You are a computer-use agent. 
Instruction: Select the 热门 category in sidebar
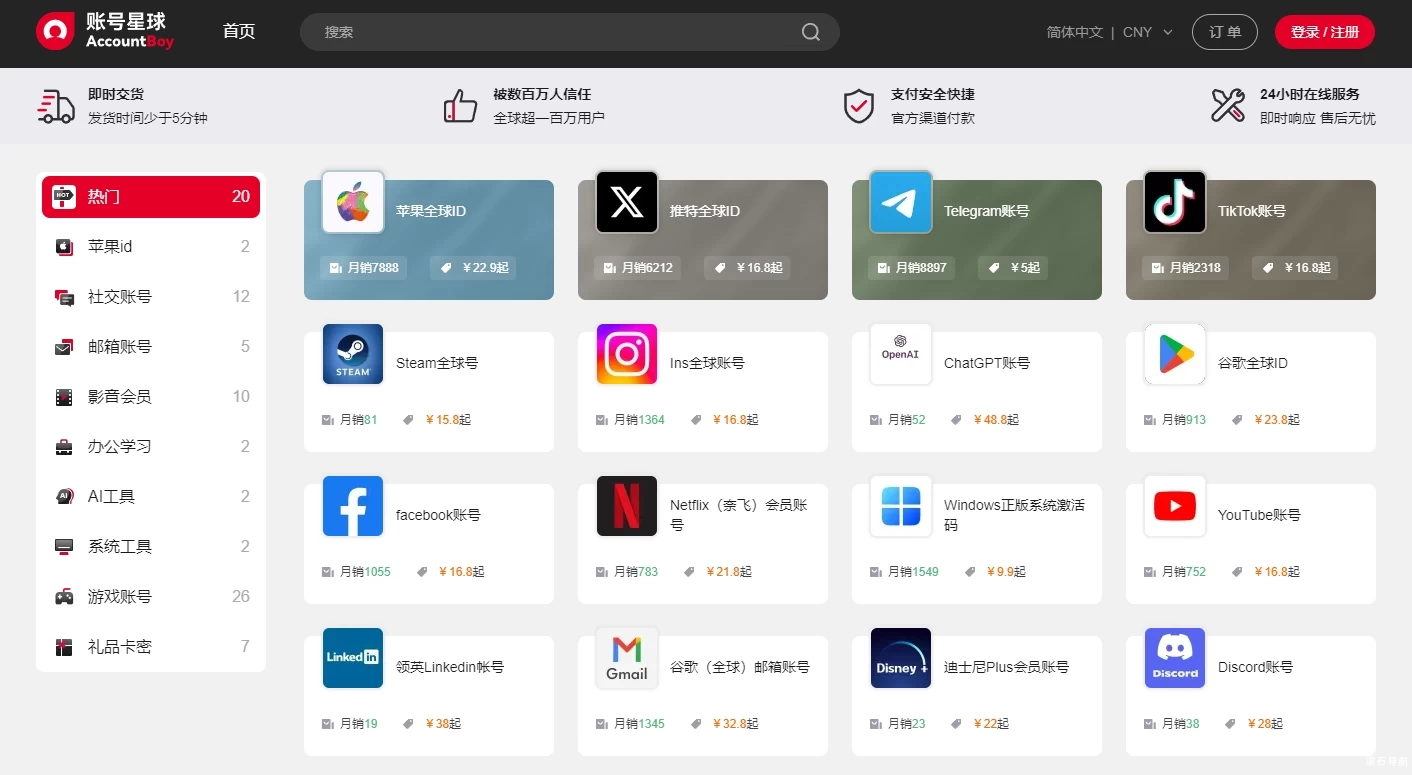point(151,197)
